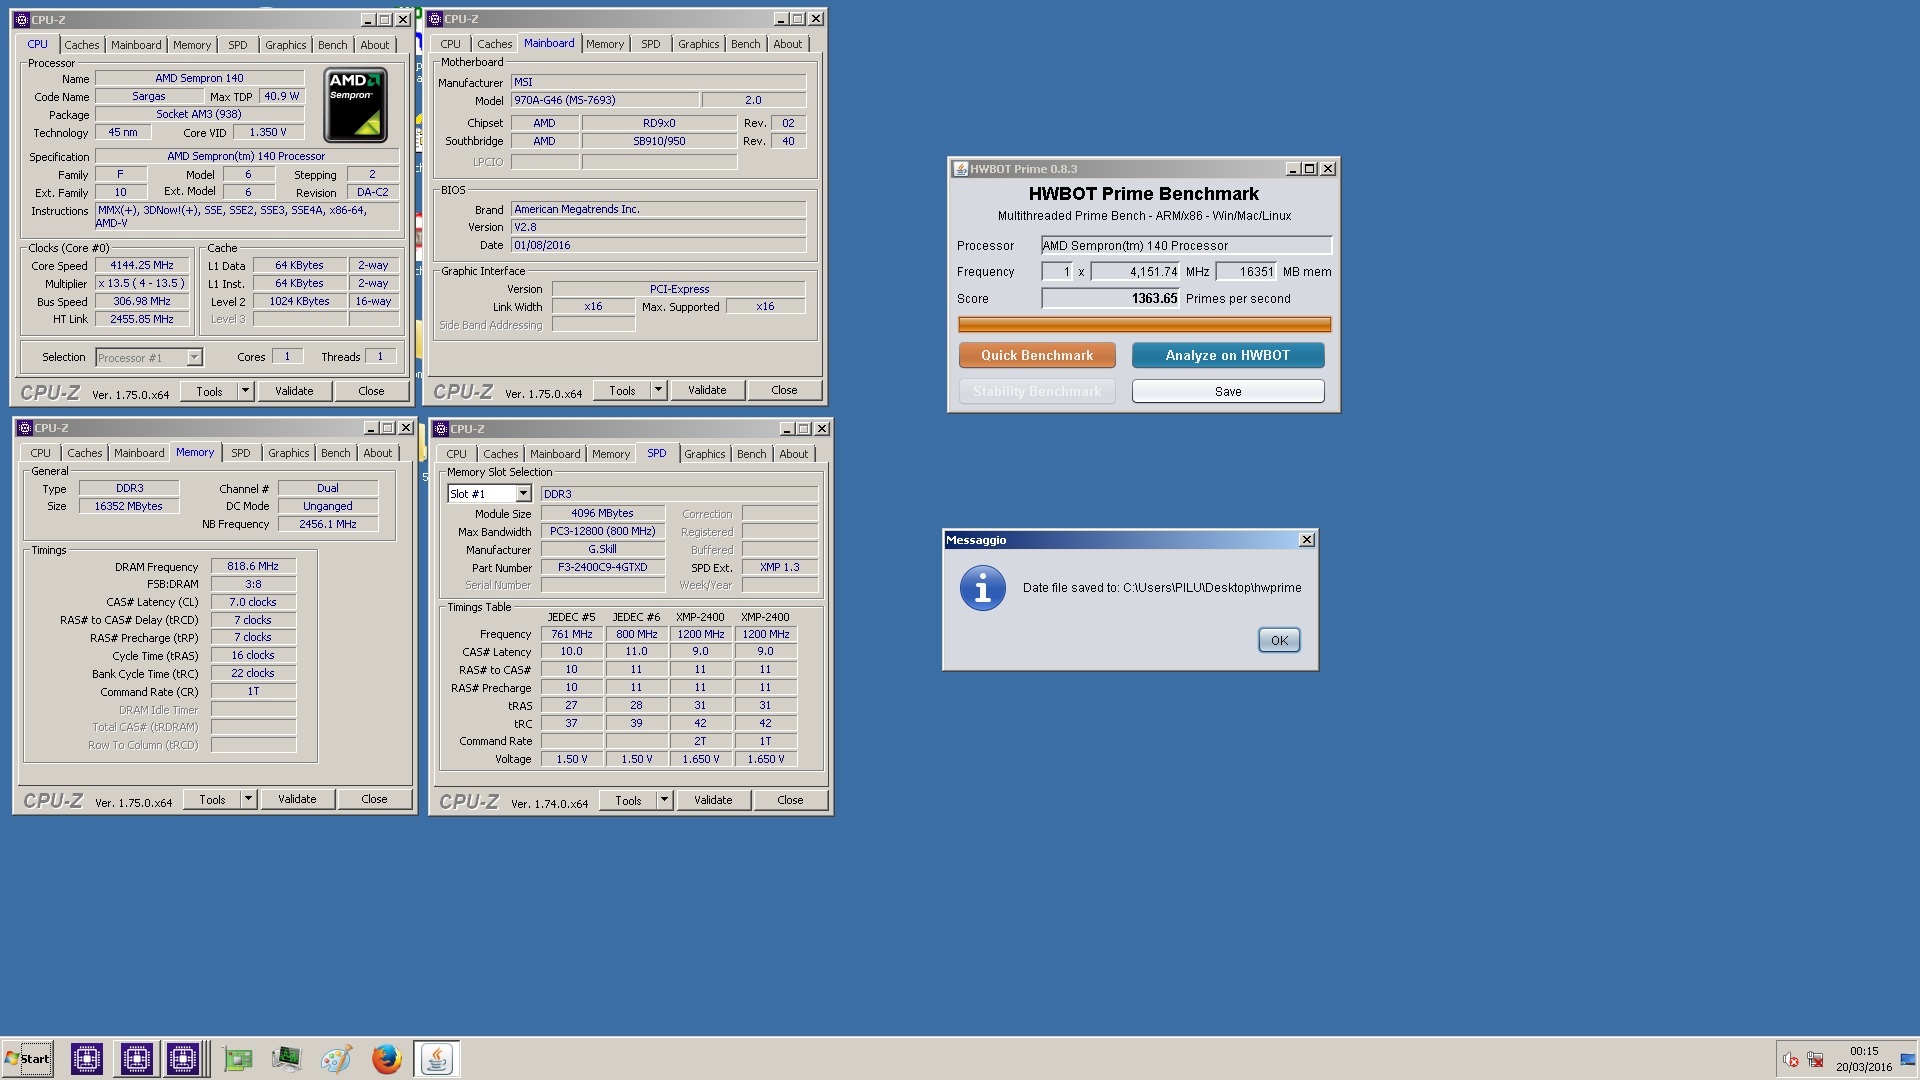The height and width of the screenshot is (1080, 1920).
Task: Click BIOS date 01/08/2016
Action: coord(658,245)
